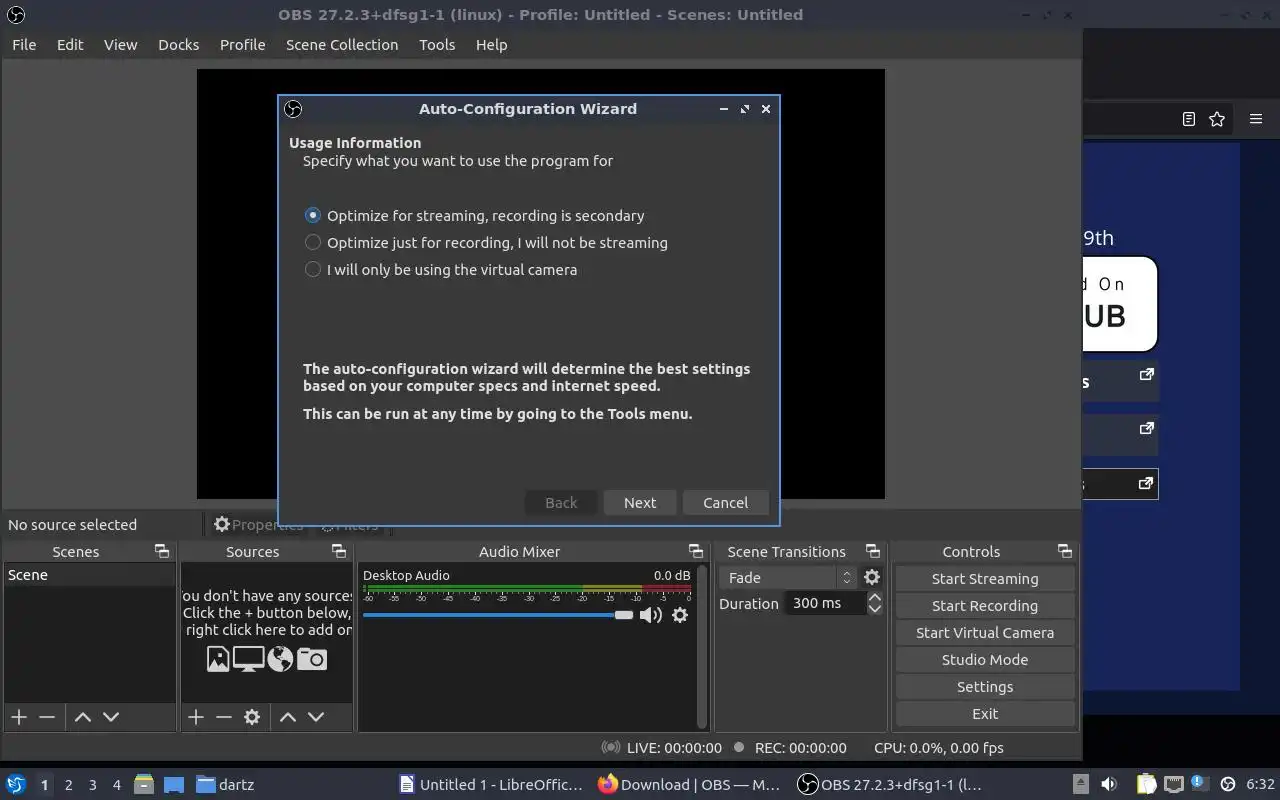
Task: Open the system start menu icon on the taskbar
Action: (x=16, y=784)
